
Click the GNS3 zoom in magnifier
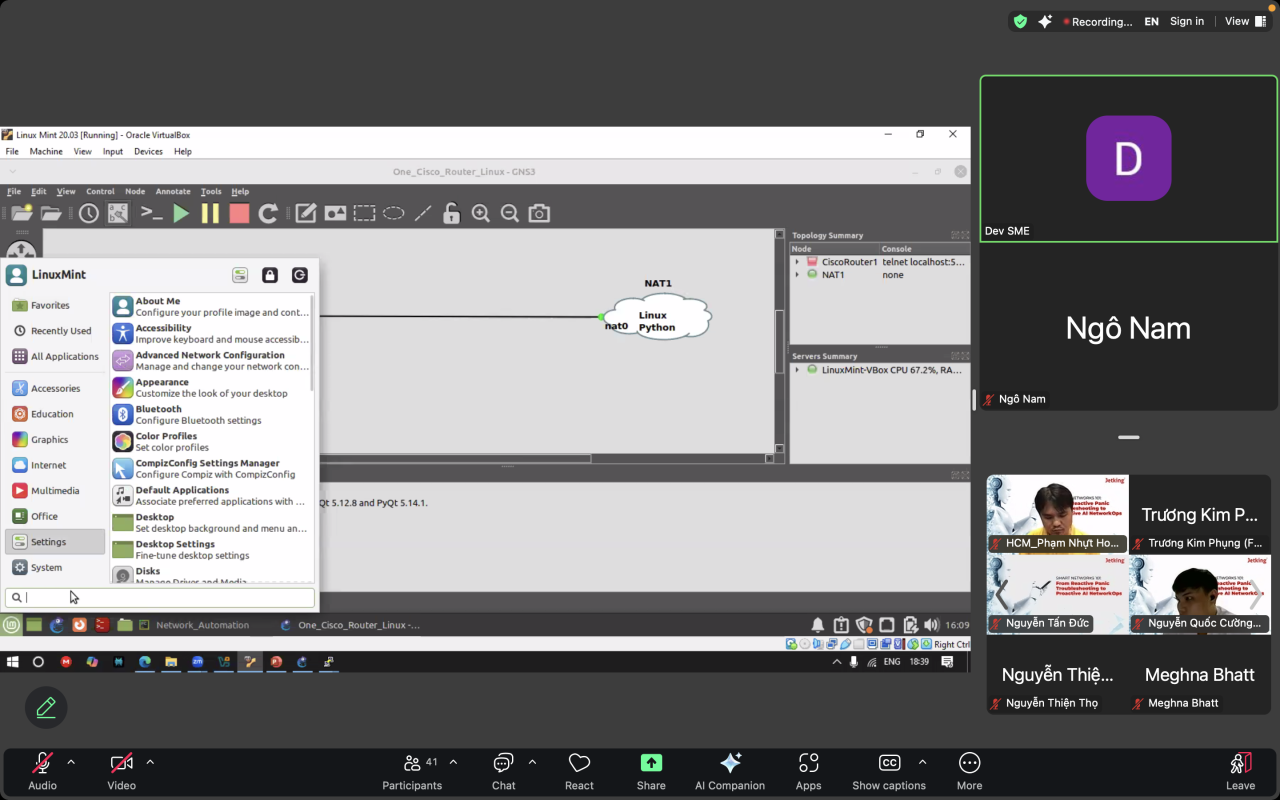[481, 213]
